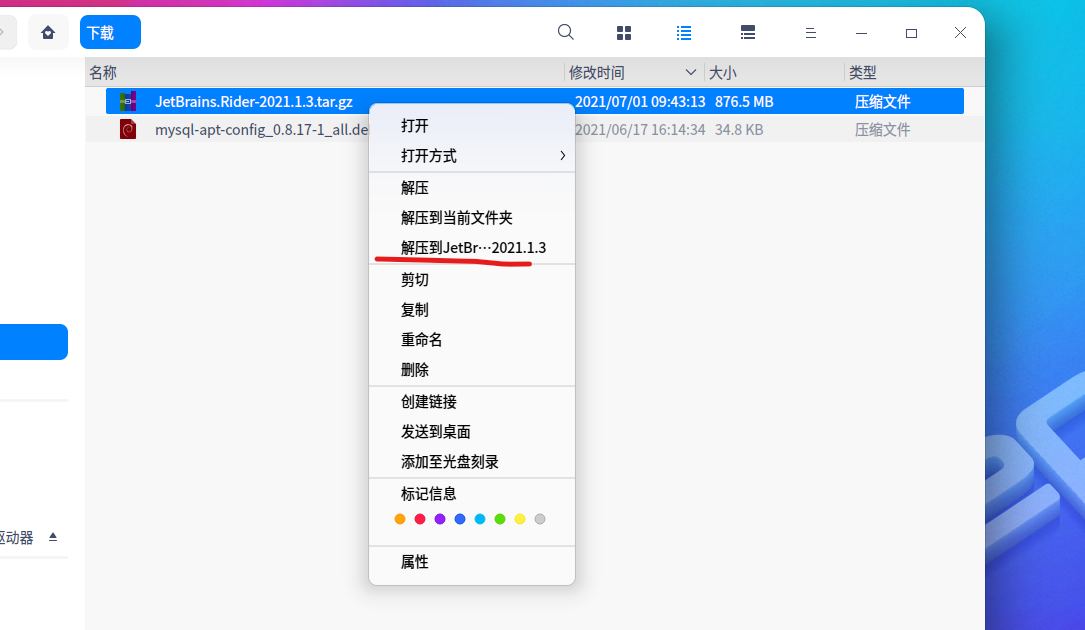Viewport: 1085px width, 630px height.
Task: Switch to grid icon view
Action: [x=623, y=31]
